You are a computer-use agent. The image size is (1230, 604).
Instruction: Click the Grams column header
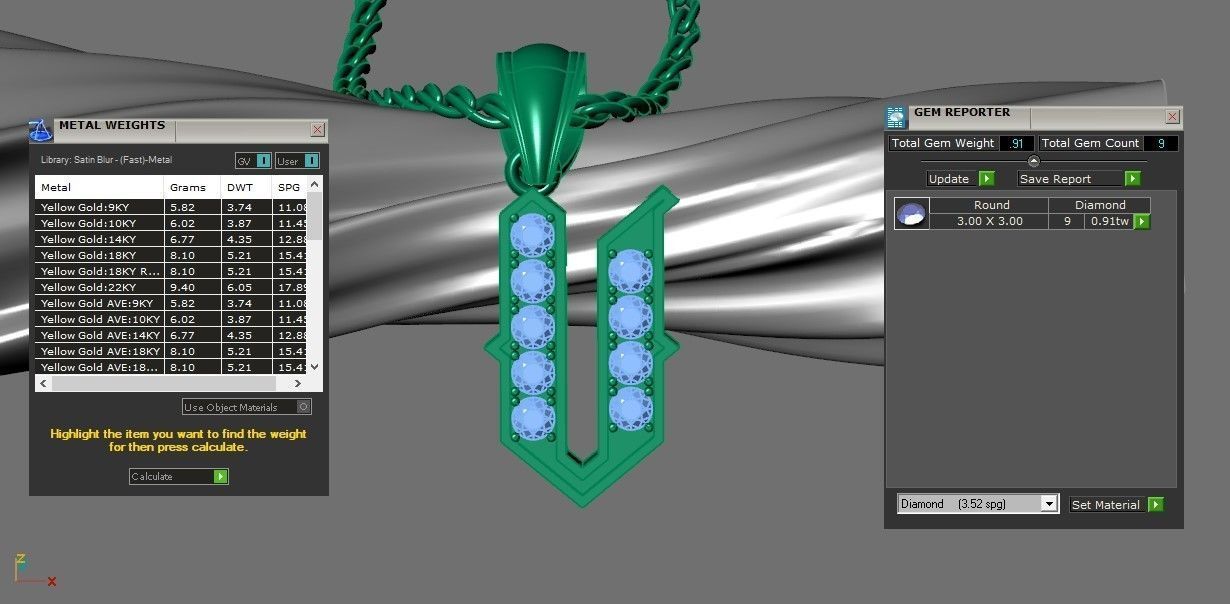[192, 187]
